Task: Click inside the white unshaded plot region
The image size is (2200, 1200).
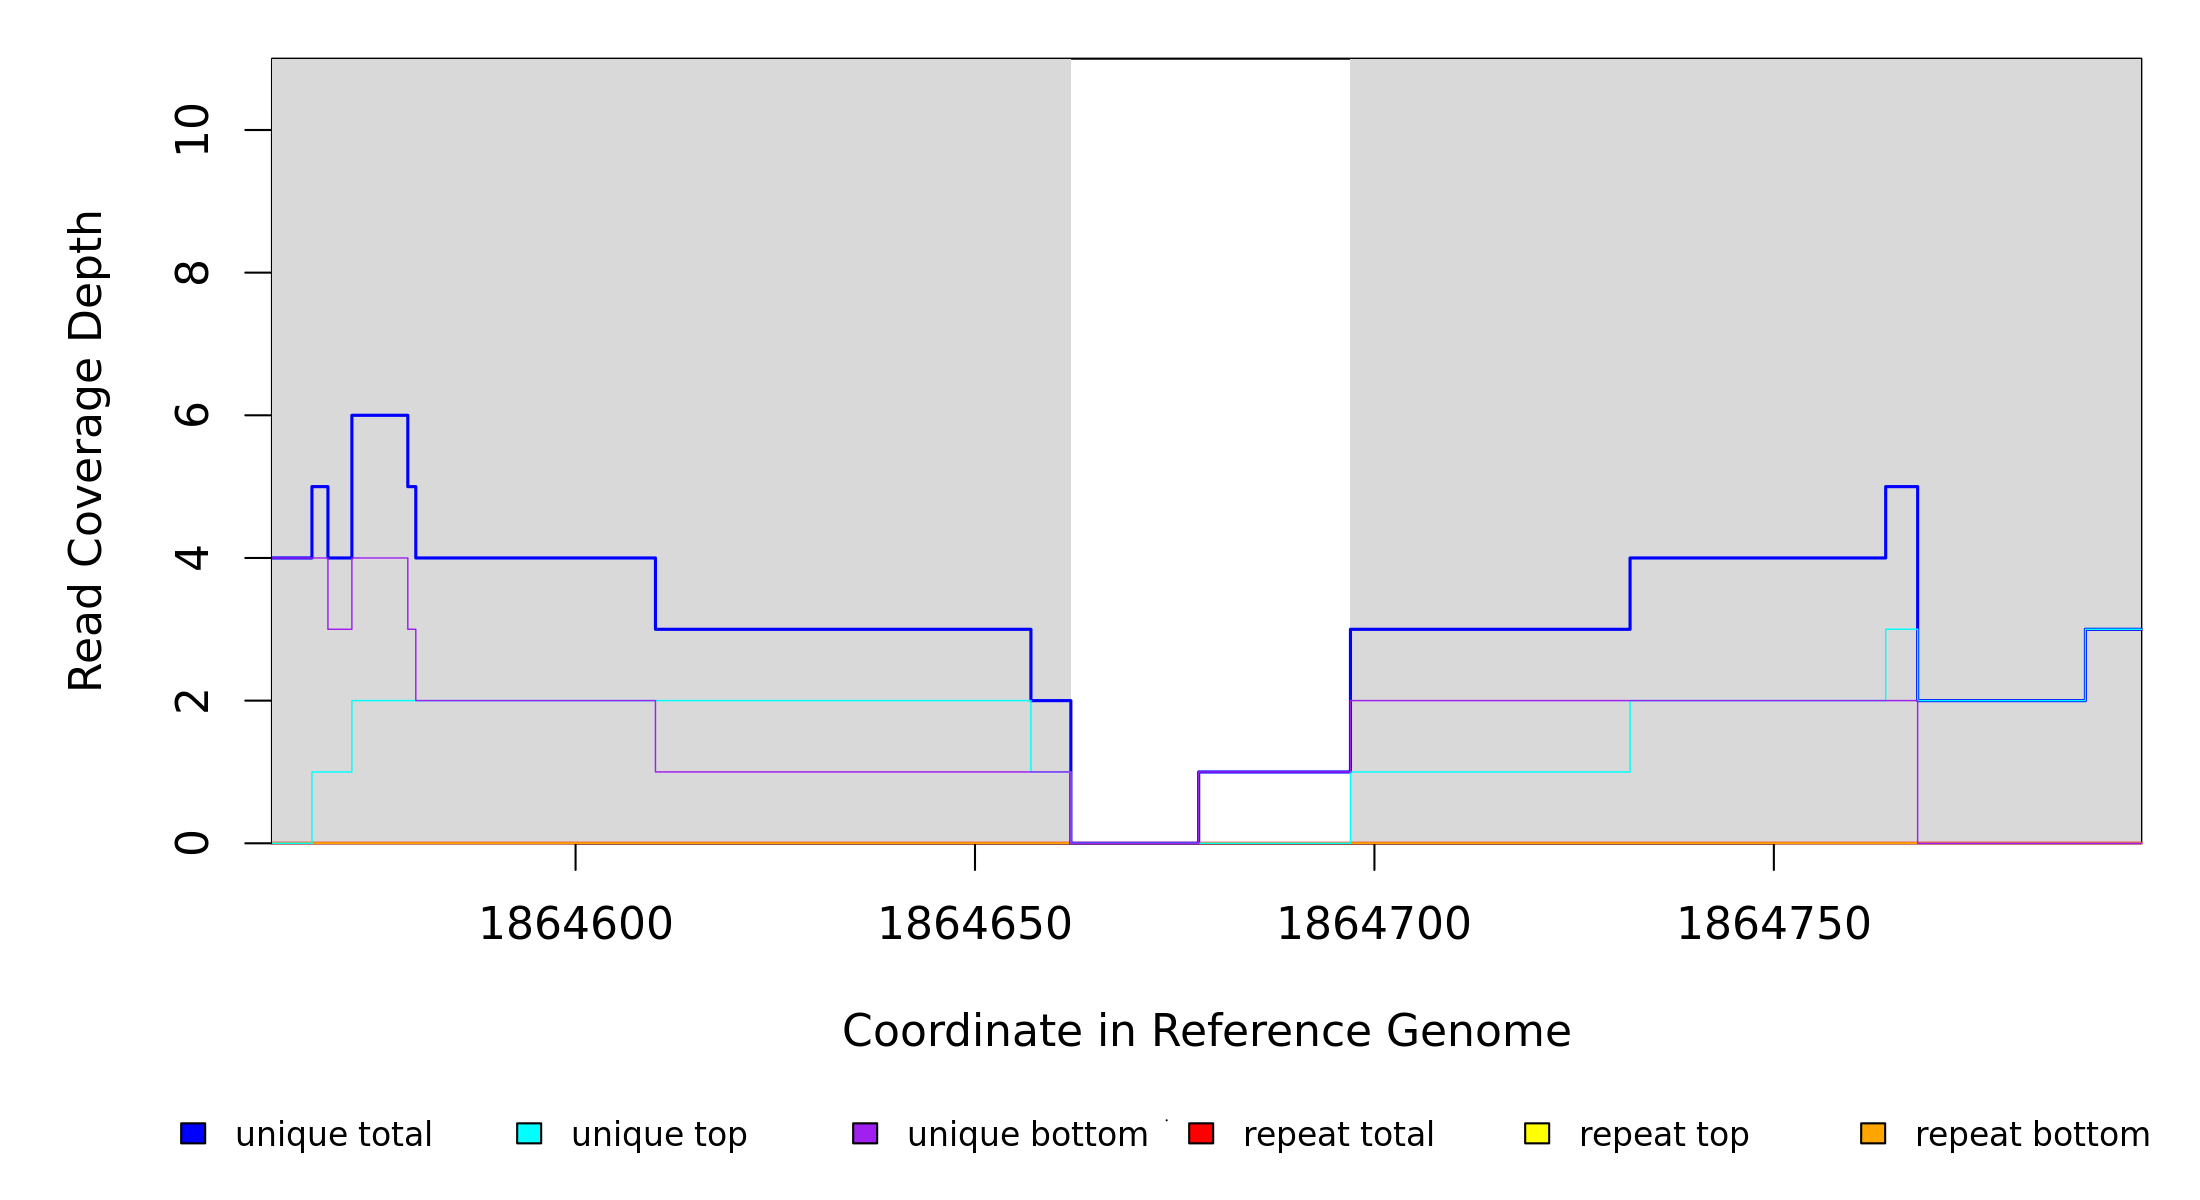Action: (1210, 400)
